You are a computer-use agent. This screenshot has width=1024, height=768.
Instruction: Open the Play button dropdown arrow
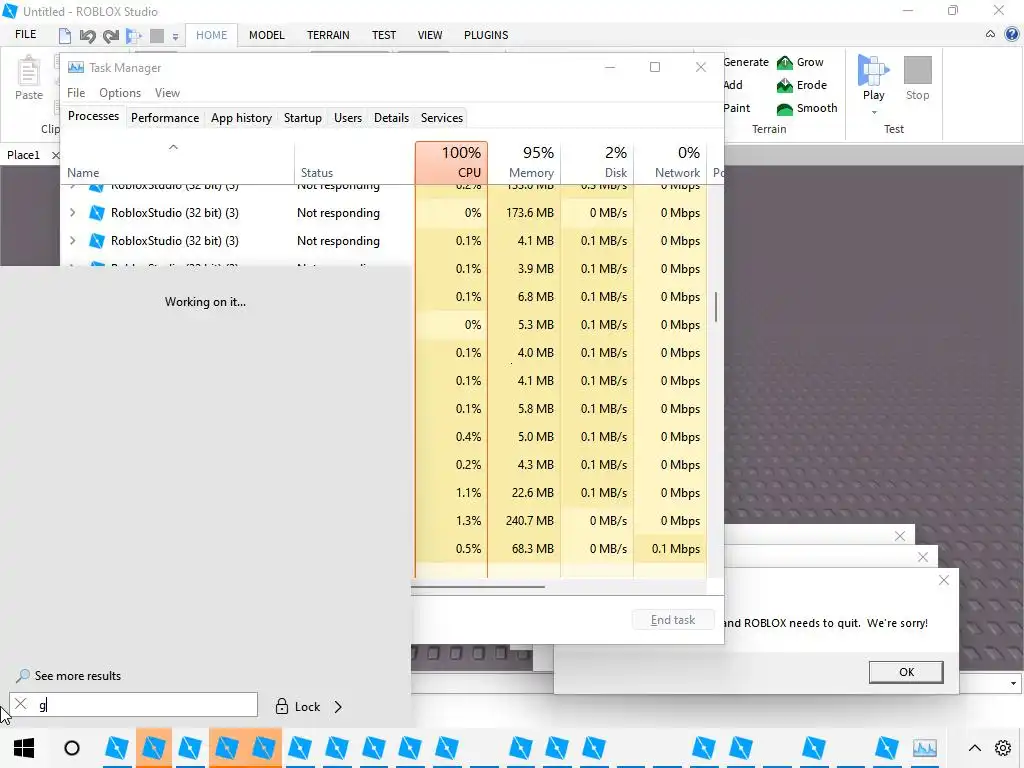click(874, 113)
